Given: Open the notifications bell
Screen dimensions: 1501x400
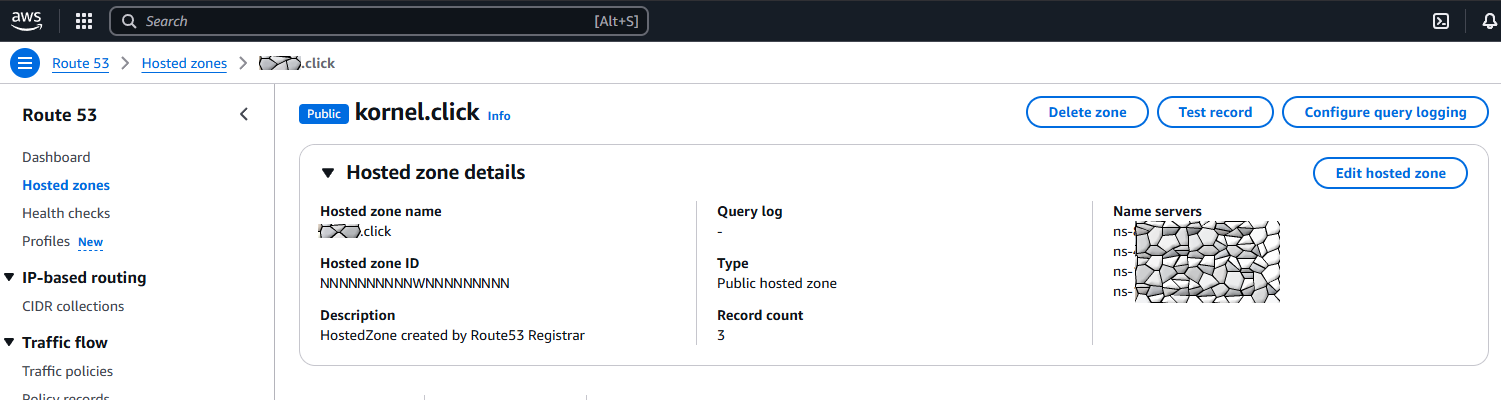Looking at the screenshot, I should click(1492, 21).
